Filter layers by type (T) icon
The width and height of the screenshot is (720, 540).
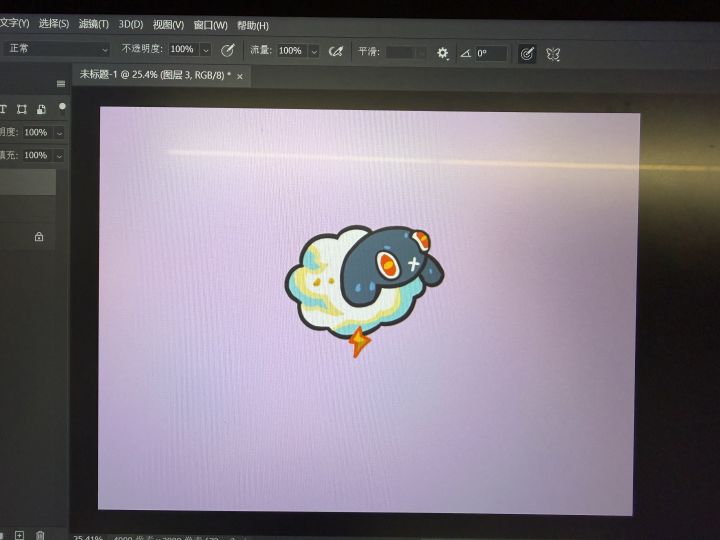[3, 109]
